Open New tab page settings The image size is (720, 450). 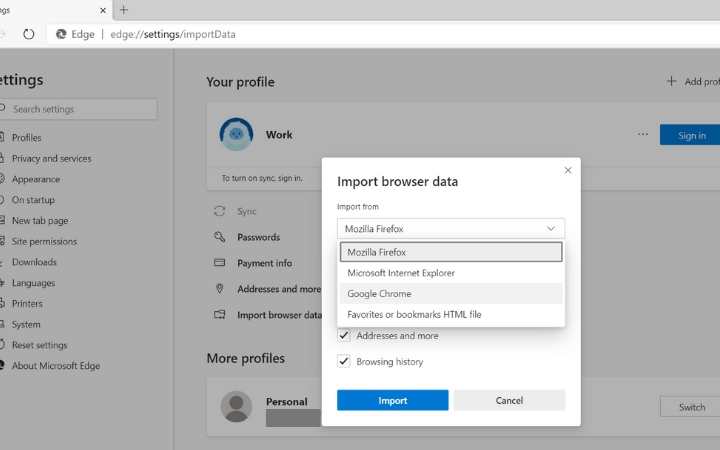pos(40,220)
